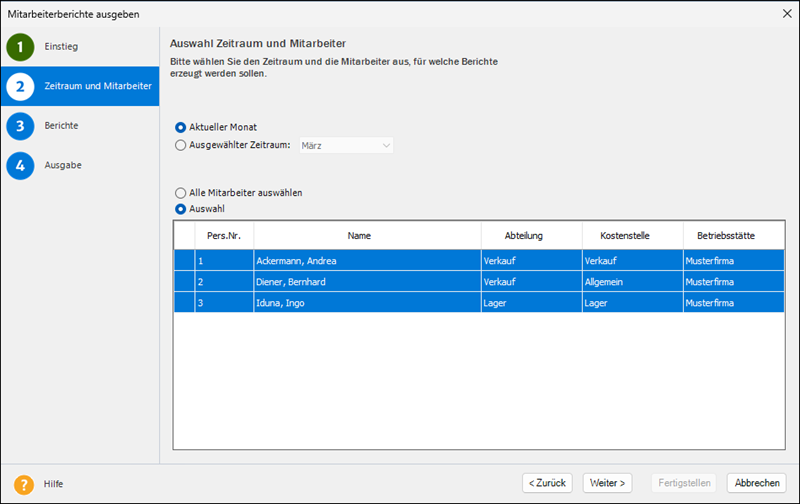Click the Zurück button
This screenshot has height=504, width=800.
tap(547, 483)
